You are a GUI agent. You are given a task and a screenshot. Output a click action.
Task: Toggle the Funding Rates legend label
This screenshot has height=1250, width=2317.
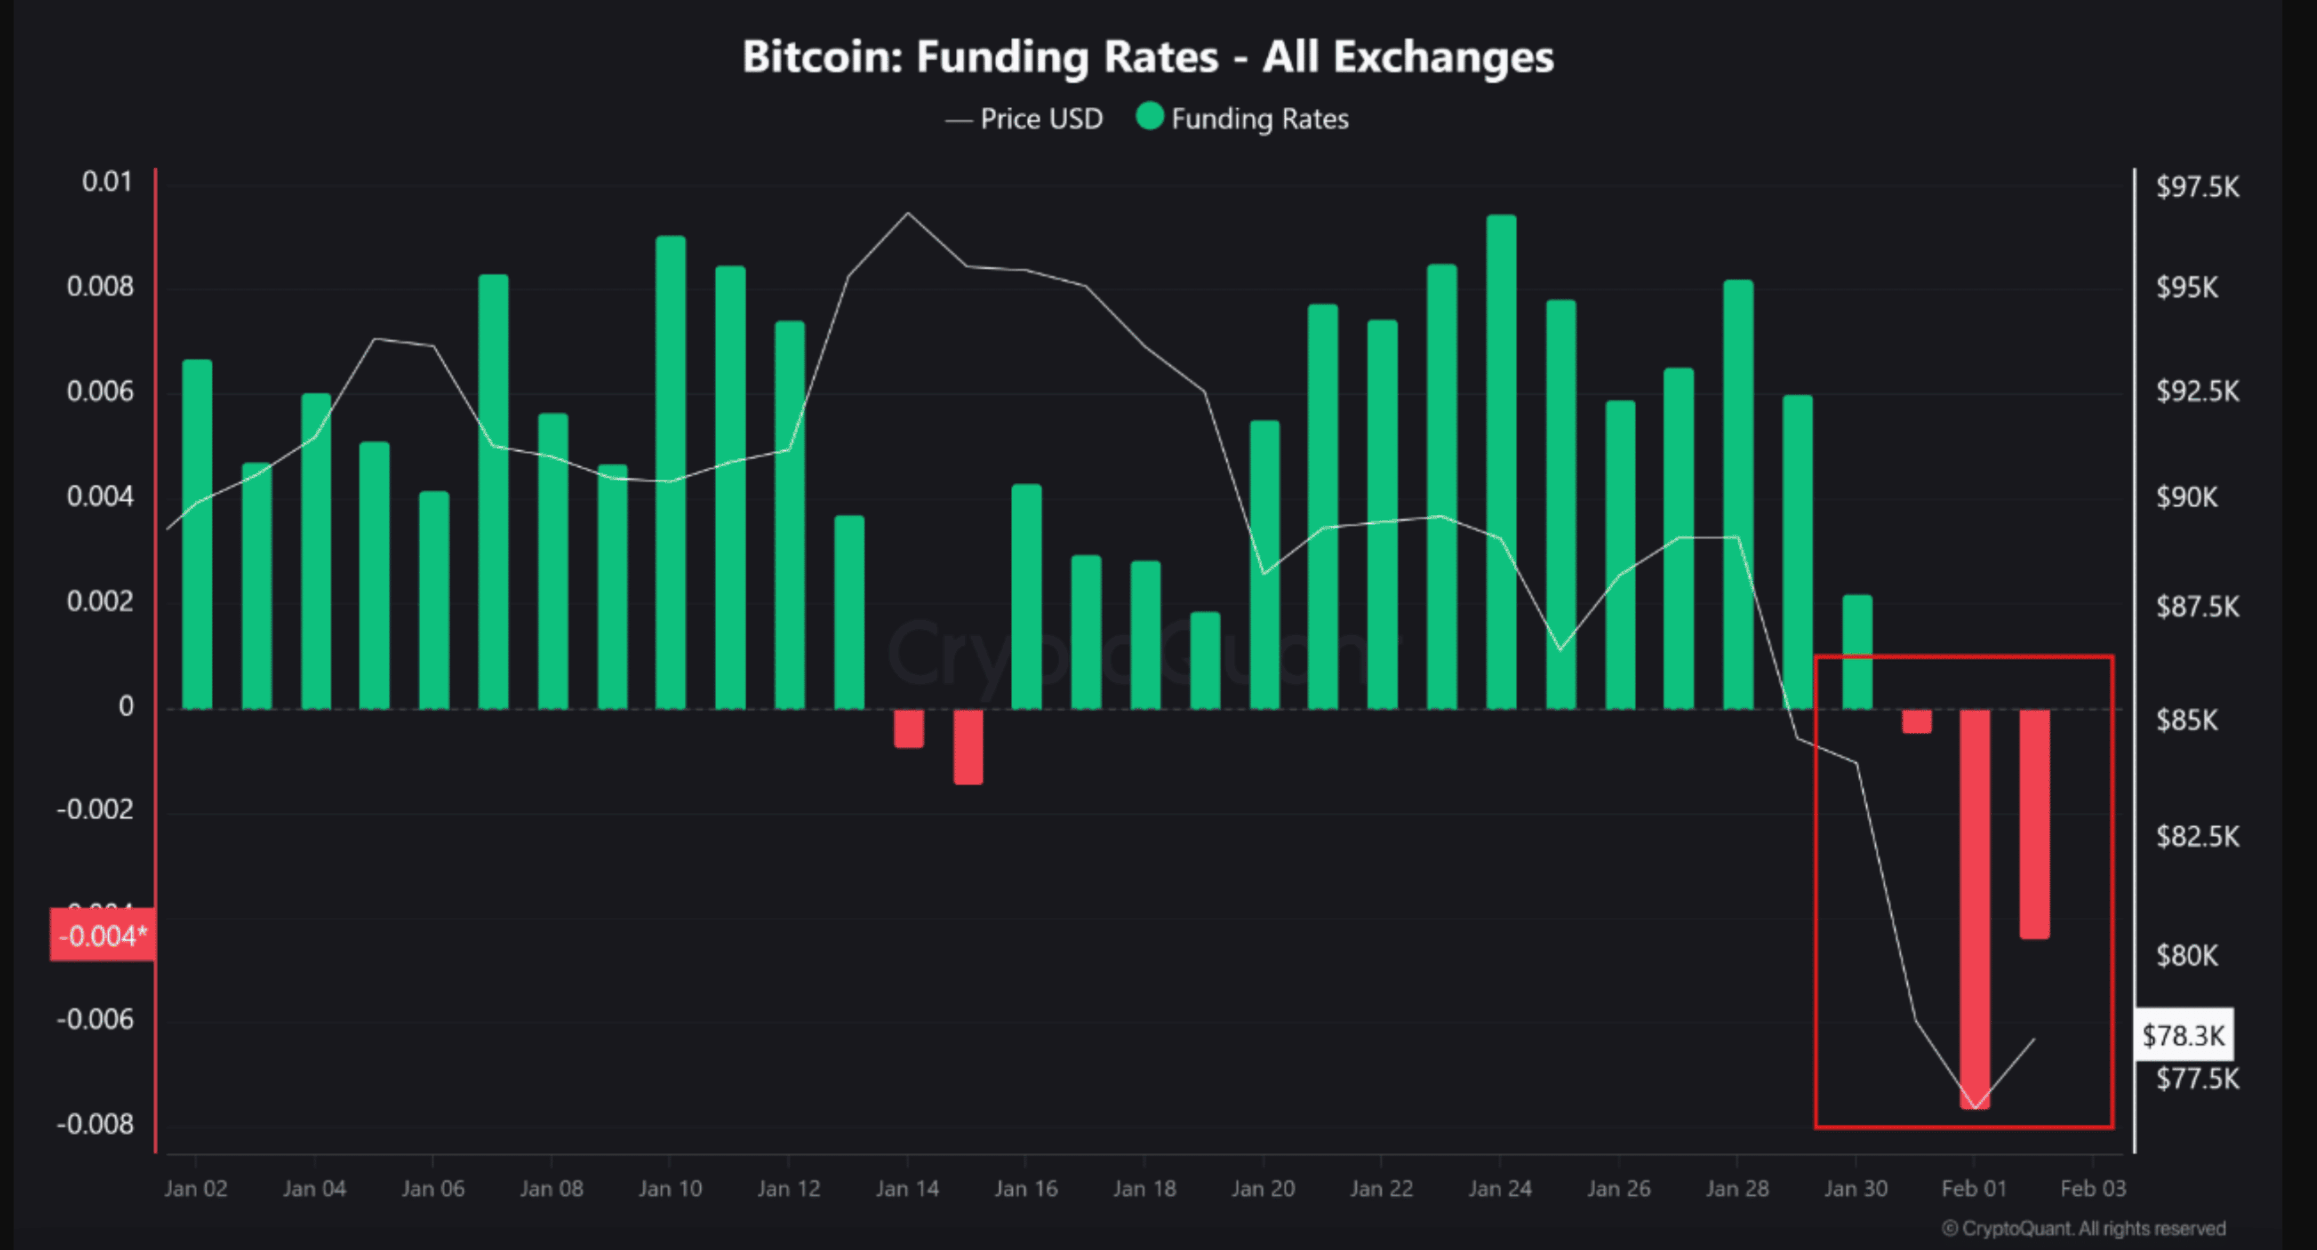(x=1259, y=119)
